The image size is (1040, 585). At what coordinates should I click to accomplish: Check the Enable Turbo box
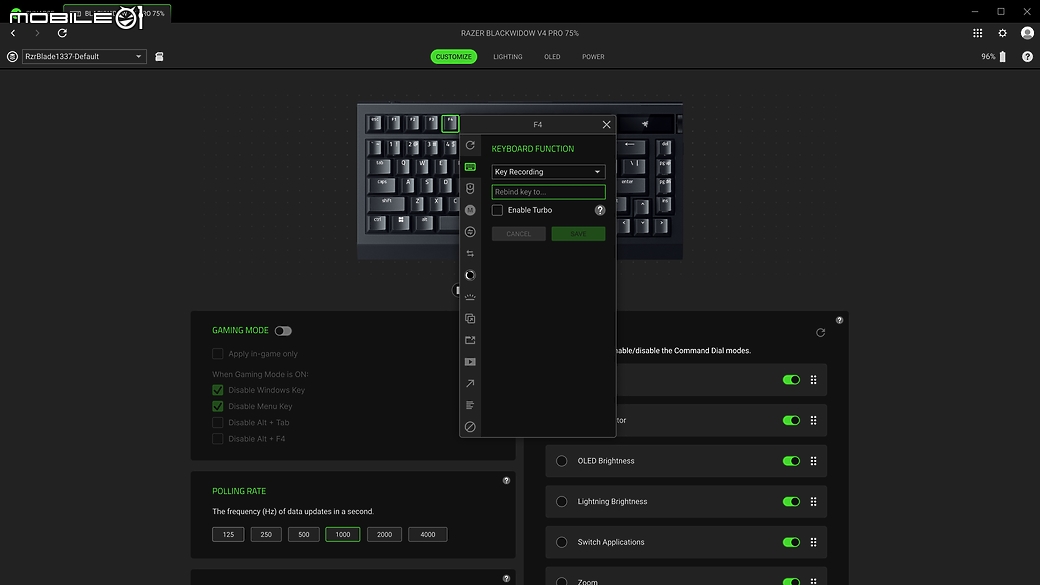(497, 210)
